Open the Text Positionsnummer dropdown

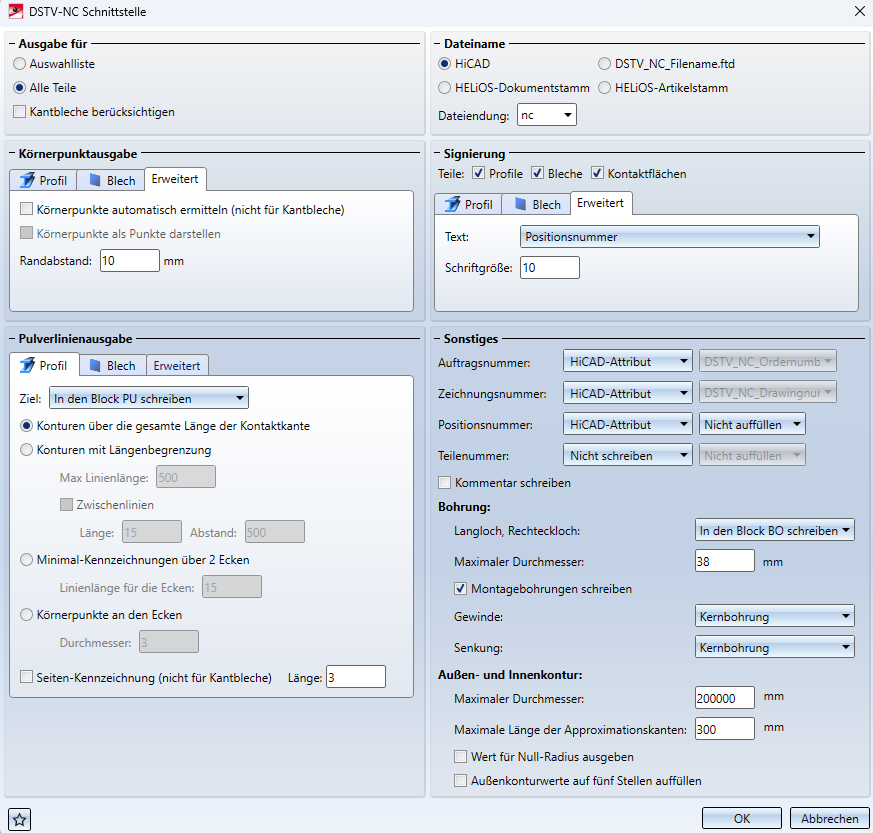[x=669, y=237]
